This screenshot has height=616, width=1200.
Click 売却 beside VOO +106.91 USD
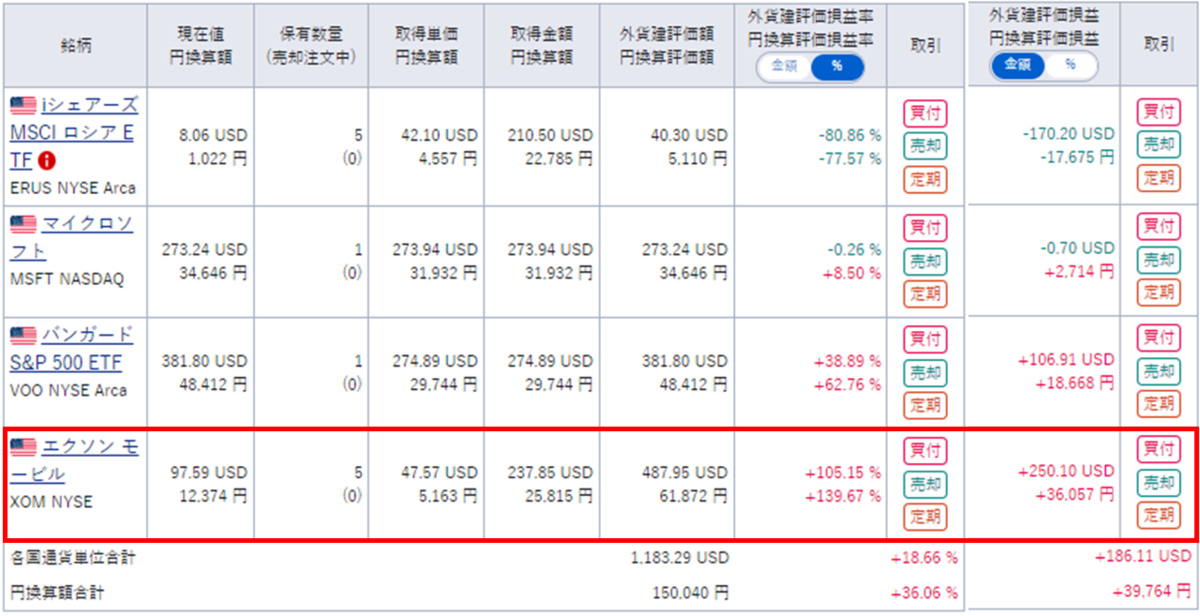(x=1158, y=371)
